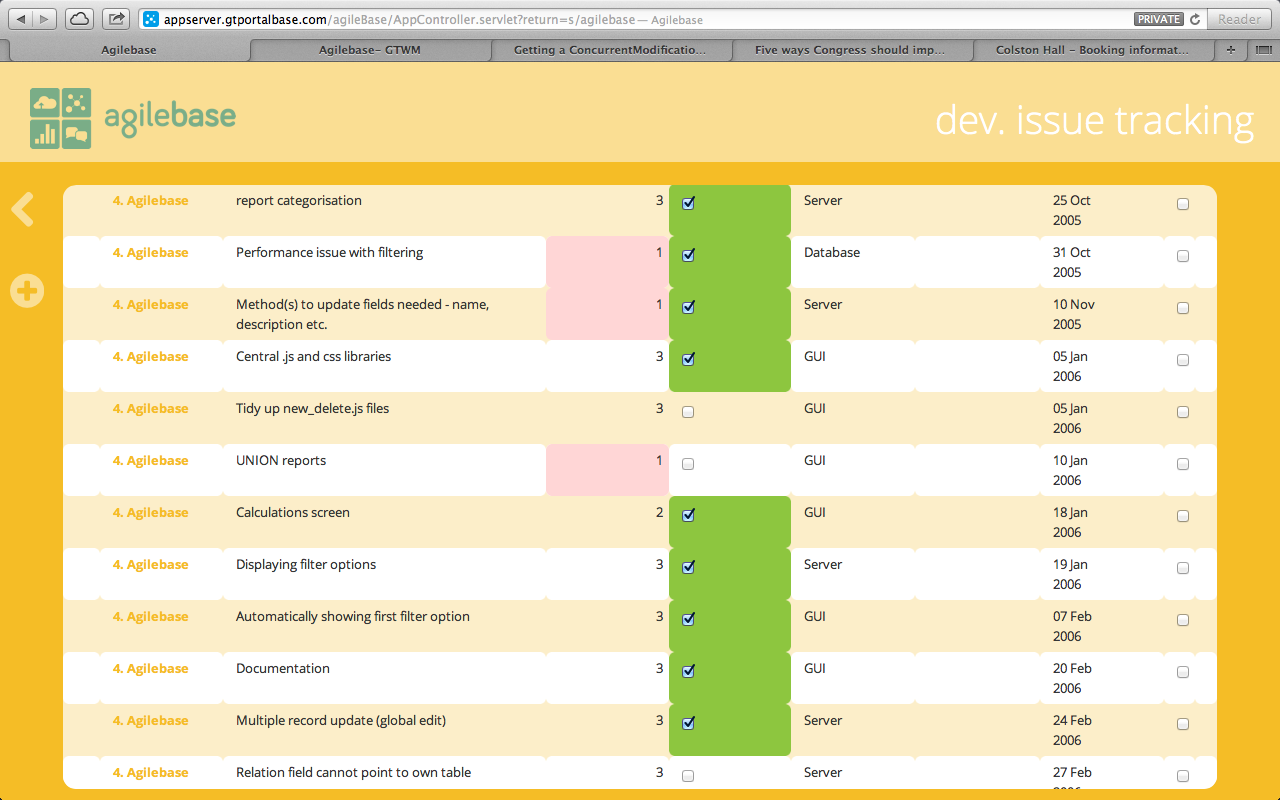This screenshot has width=1280, height=800.
Task: Open the Getting a ConcurrentModification tab
Action: coord(610,50)
